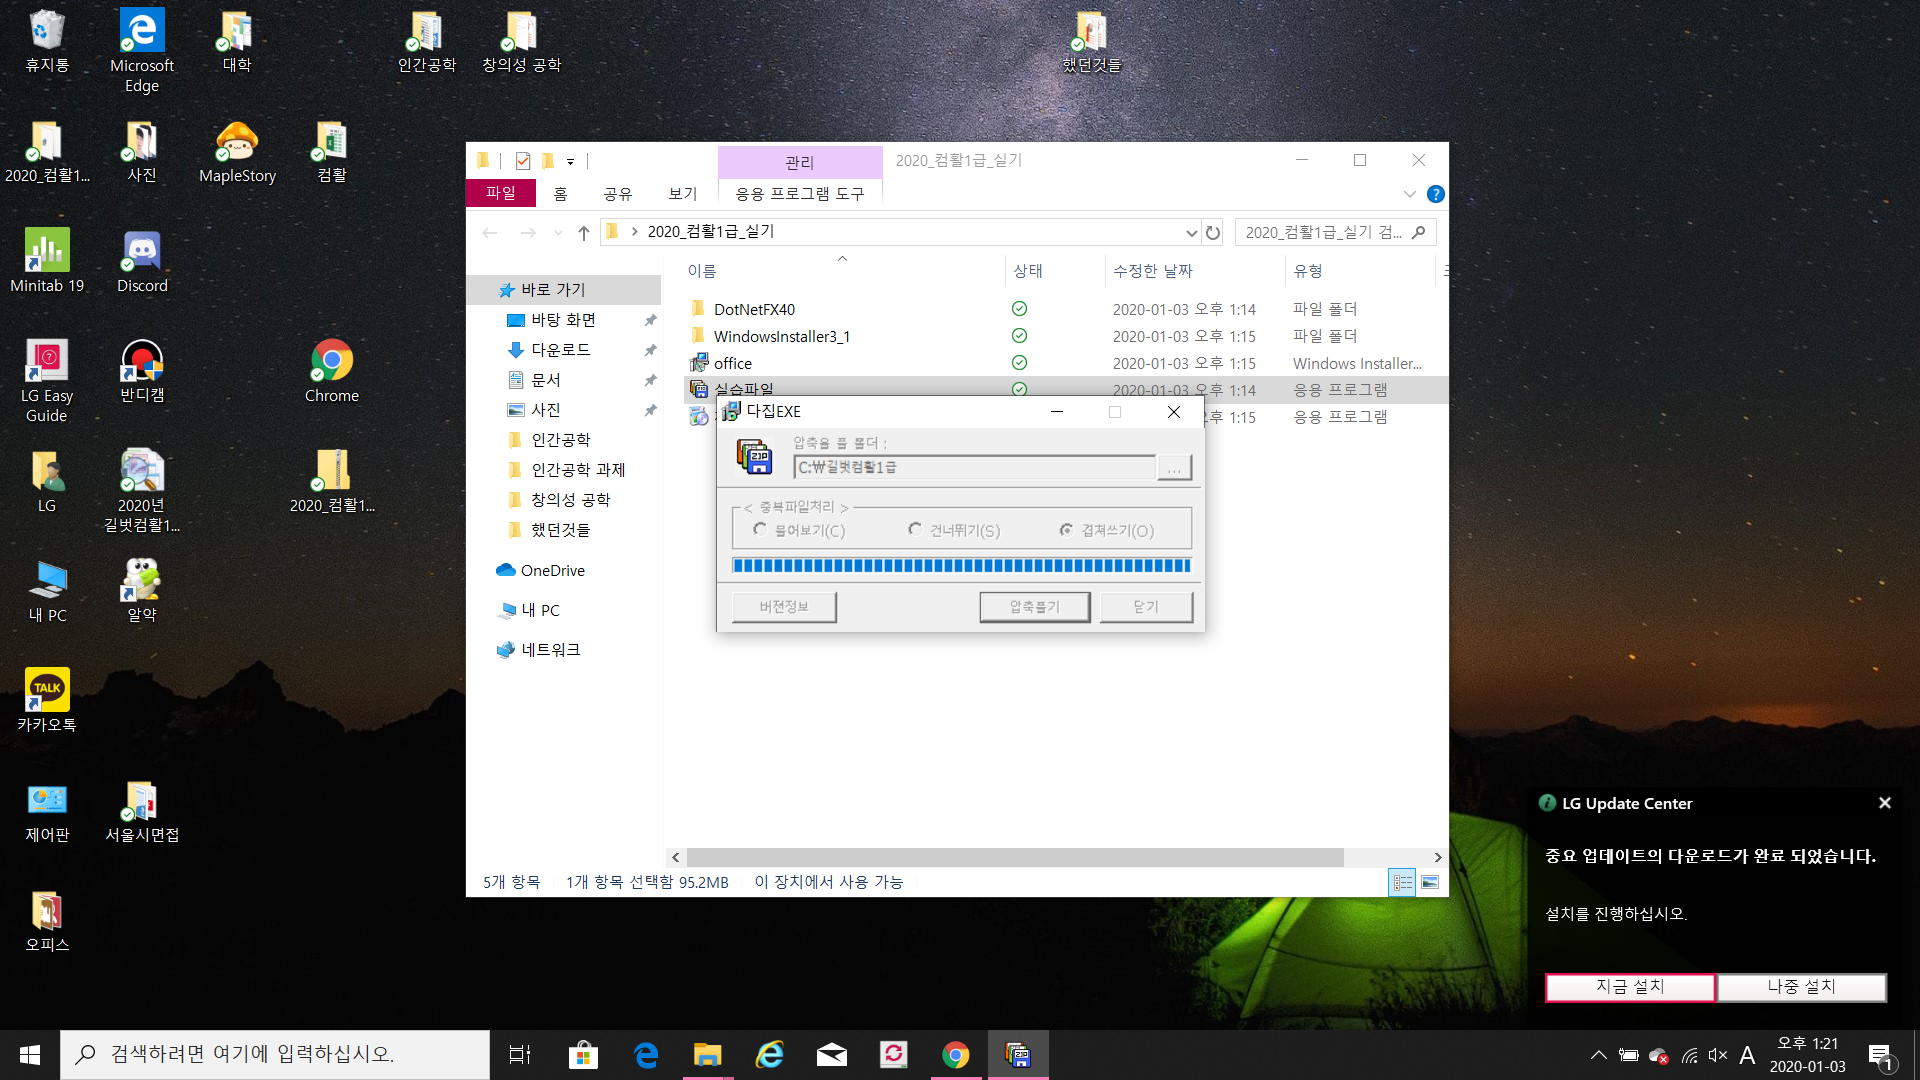Select the 건너뛰기(S) radio option
Screen dimensions: 1920x1080
915,530
